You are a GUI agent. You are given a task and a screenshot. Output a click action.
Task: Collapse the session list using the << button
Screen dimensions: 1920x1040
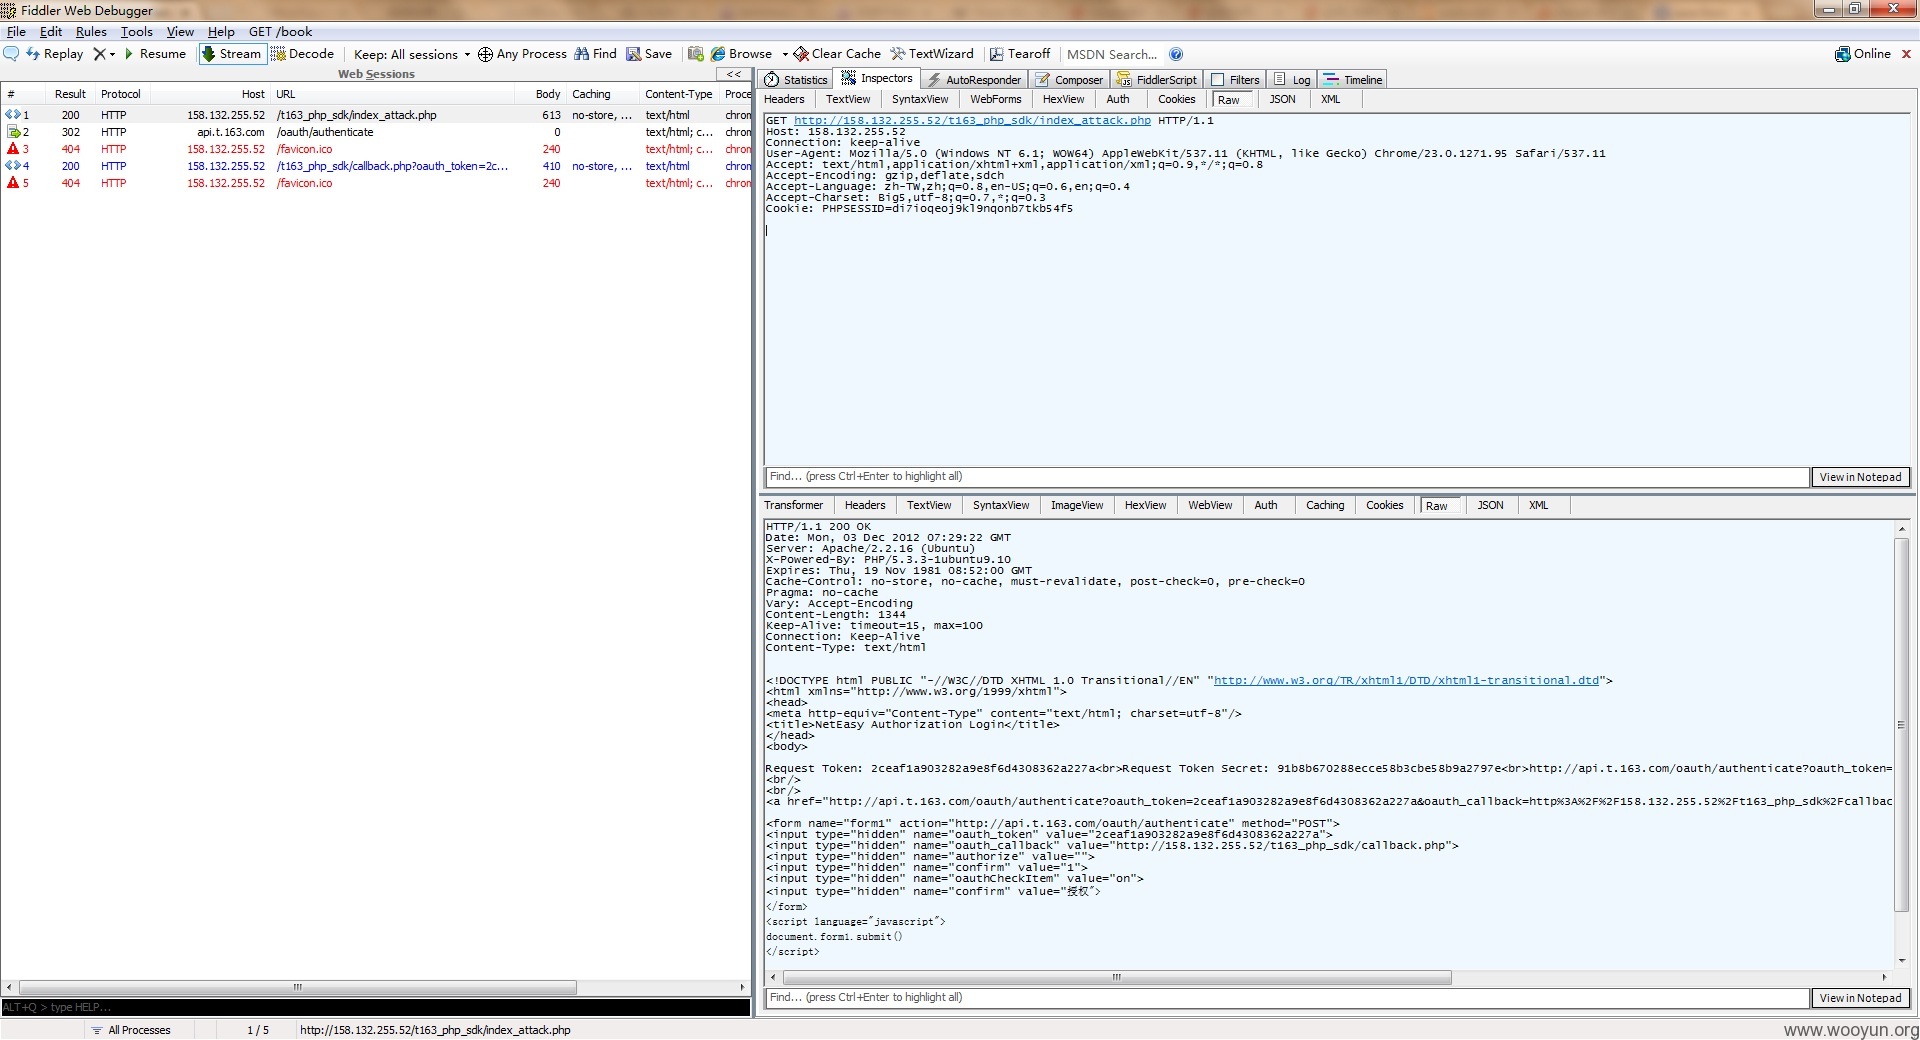(733, 74)
